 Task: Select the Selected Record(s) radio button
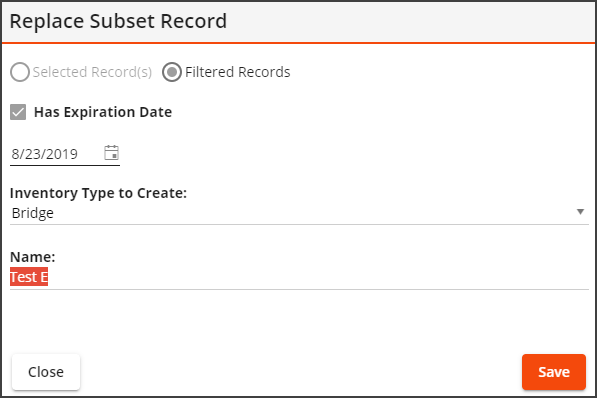click(x=20, y=72)
